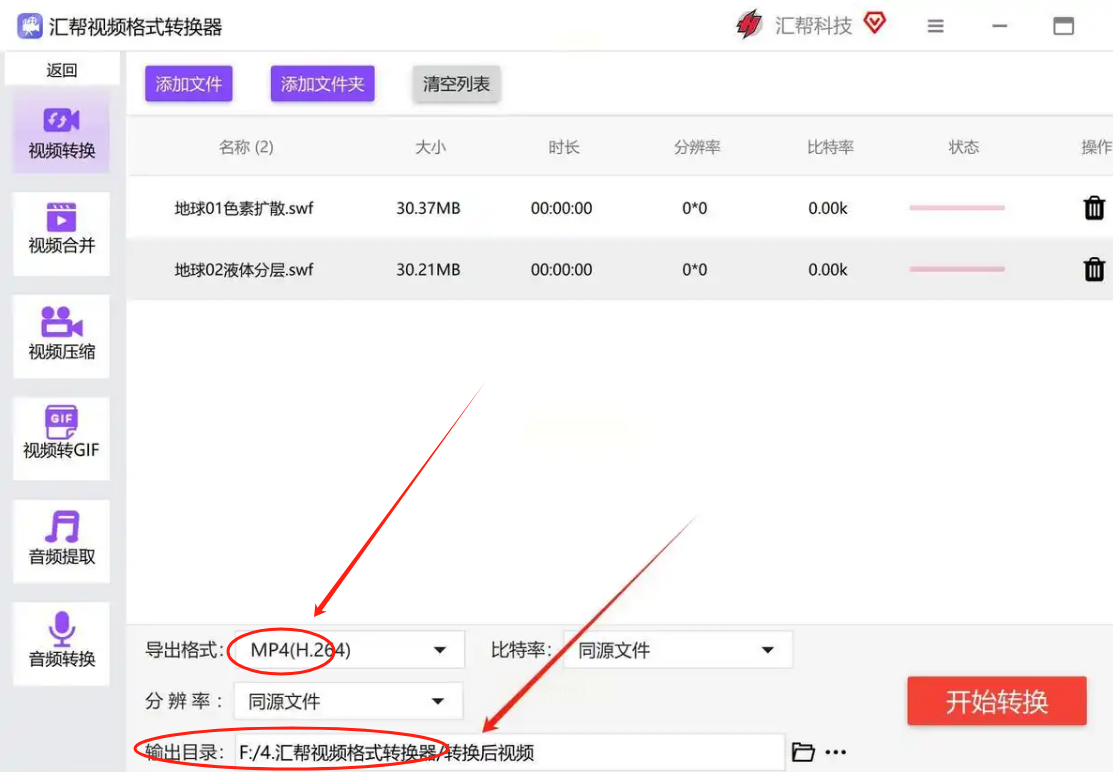Image resolution: width=1113 pixels, height=772 pixels.
Task: Click the 返回 back tab
Action: [62, 70]
